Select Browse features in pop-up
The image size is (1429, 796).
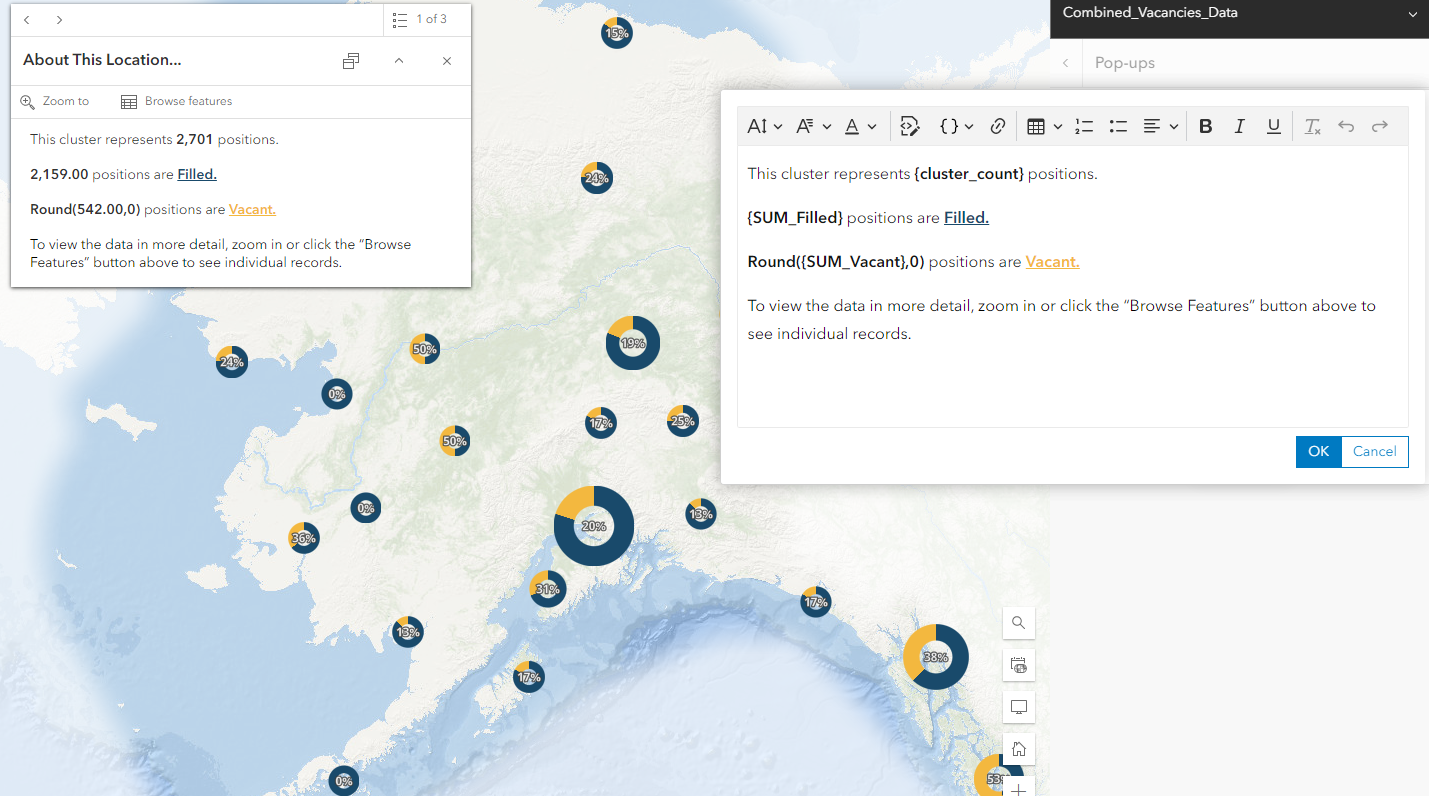point(176,101)
